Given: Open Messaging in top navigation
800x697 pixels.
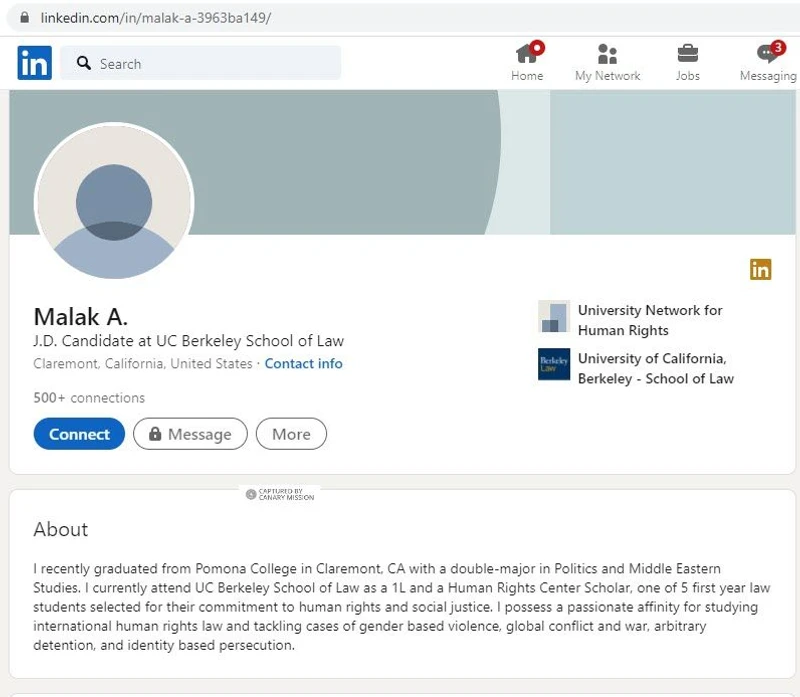Looking at the screenshot, I should (768, 62).
